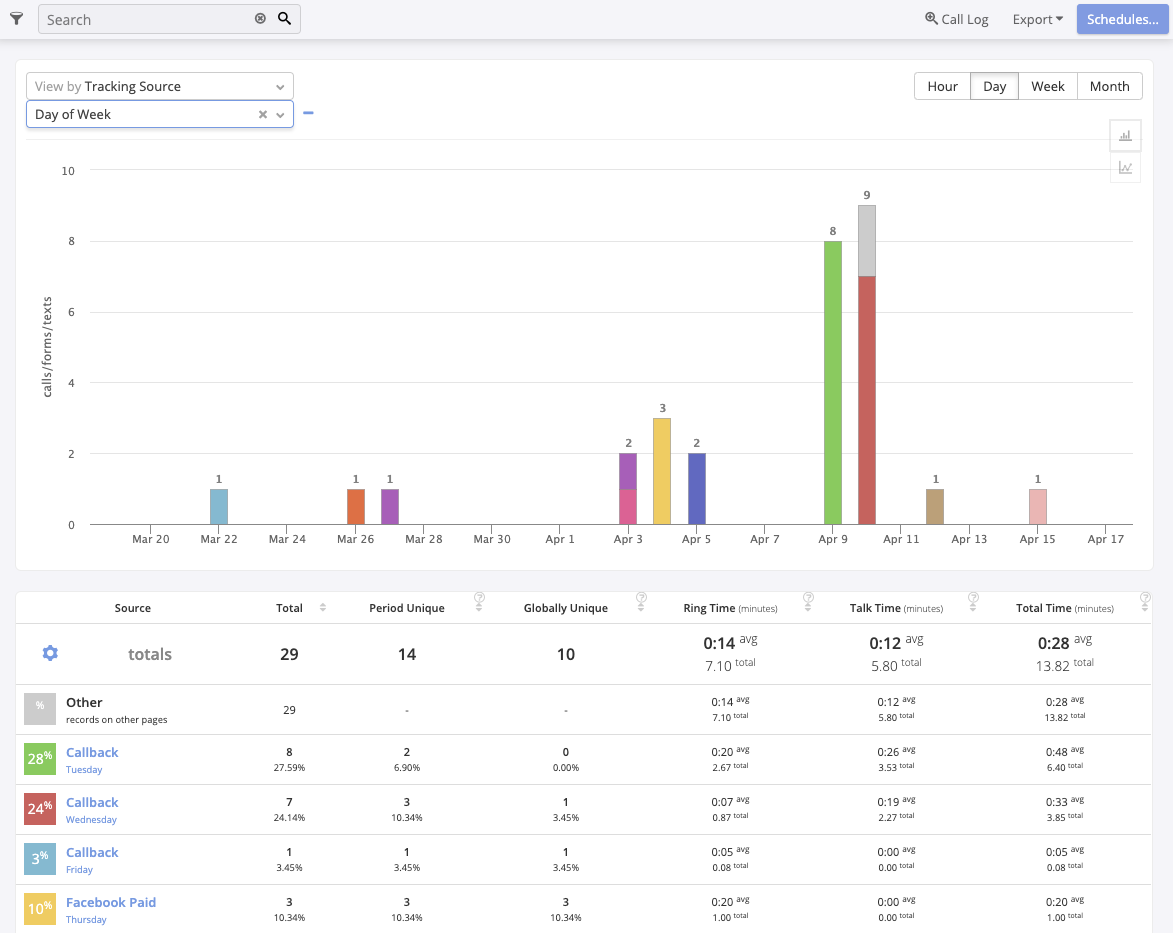Switch to the line chart view icon
This screenshot has width=1173, height=933.
tap(1125, 167)
